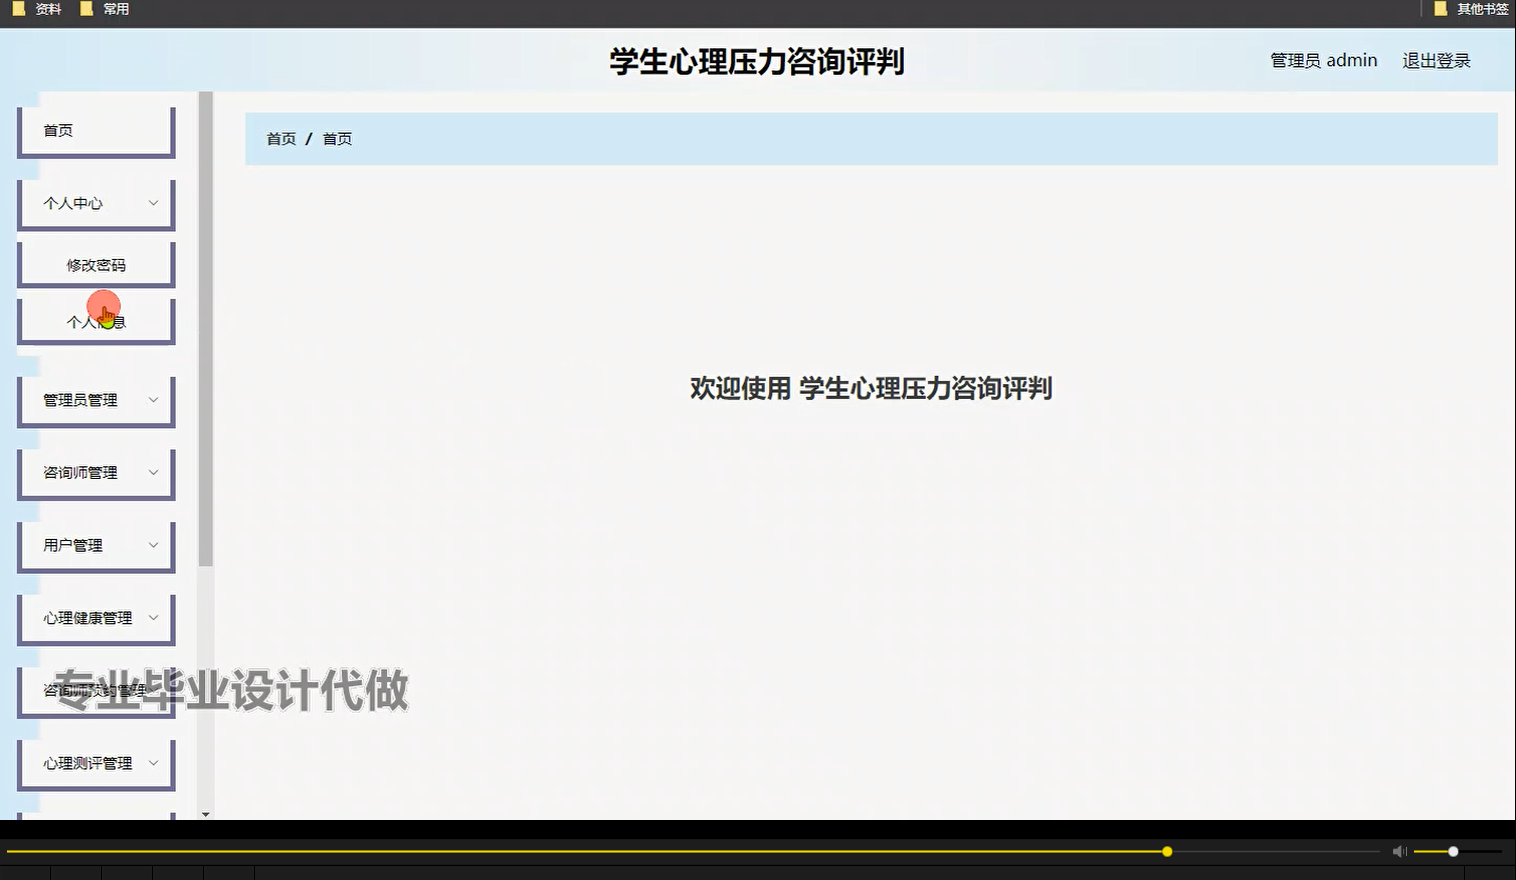Click the 管理员 admin label
The image size is (1516, 880).
click(1322, 60)
